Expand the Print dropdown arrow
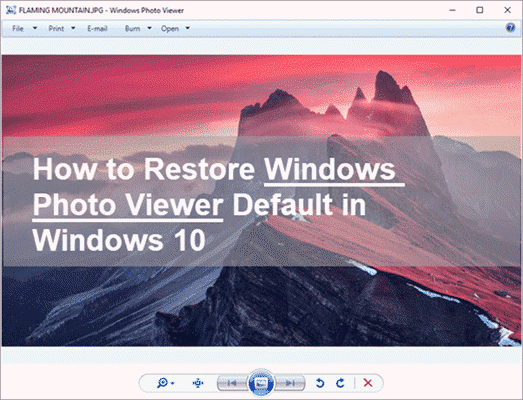The image size is (523, 400). [73, 28]
